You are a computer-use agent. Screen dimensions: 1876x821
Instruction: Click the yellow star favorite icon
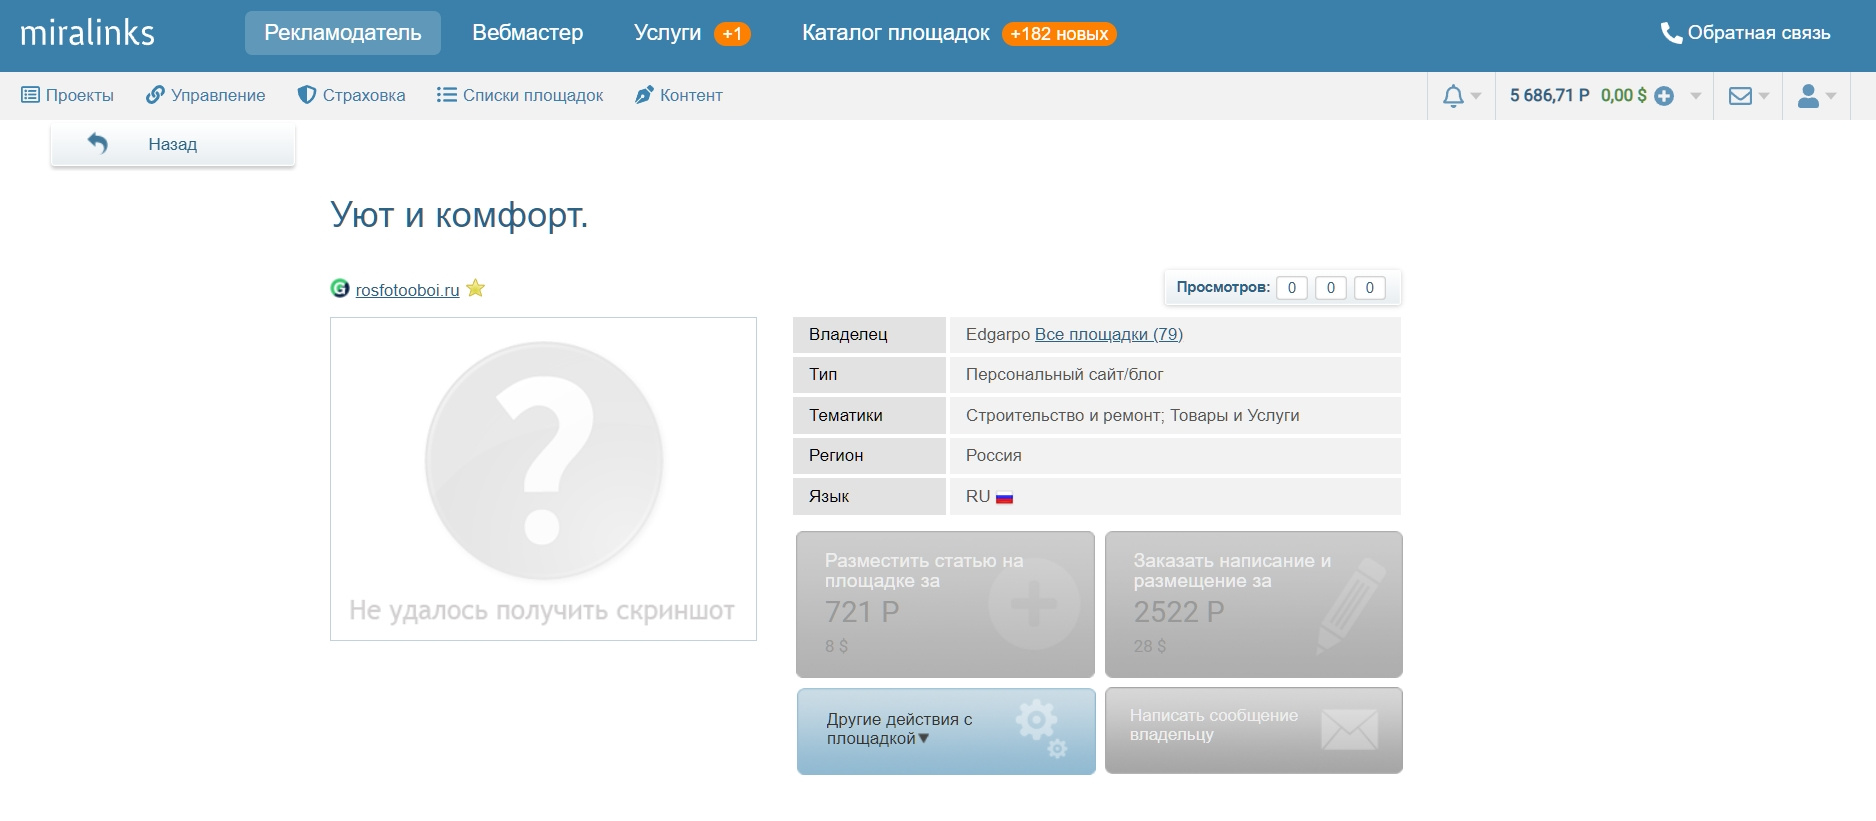(476, 288)
